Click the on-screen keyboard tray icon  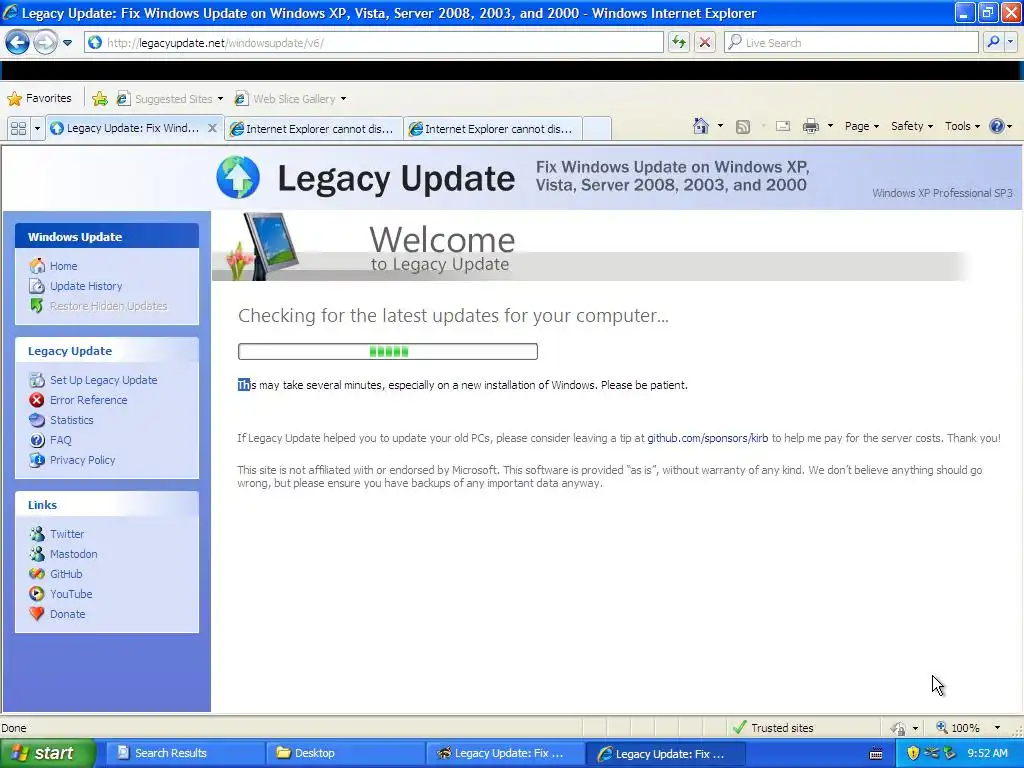(x=876, y=754)
